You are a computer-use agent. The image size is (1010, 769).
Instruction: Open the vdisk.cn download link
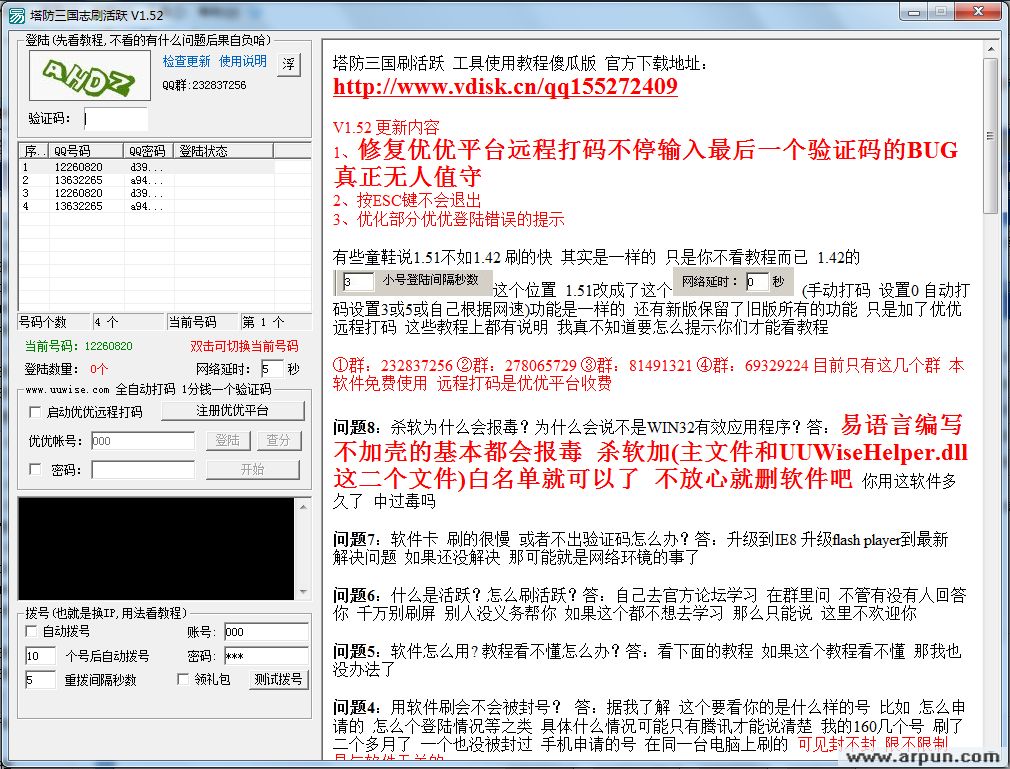505,86
